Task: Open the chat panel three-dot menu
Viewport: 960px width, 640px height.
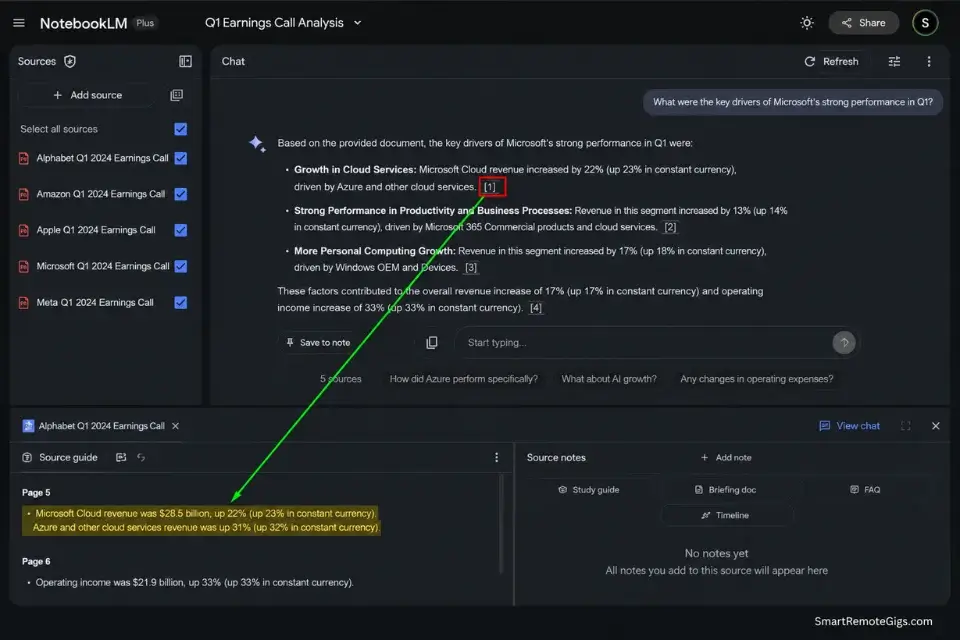Action: (929, 61)
